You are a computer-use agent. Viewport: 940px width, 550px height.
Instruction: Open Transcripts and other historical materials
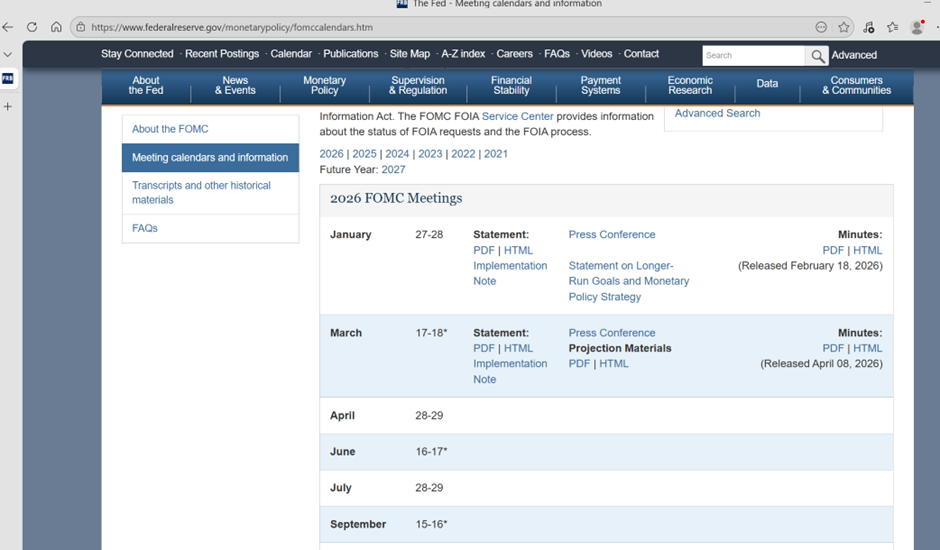click(x=210, y=193)
